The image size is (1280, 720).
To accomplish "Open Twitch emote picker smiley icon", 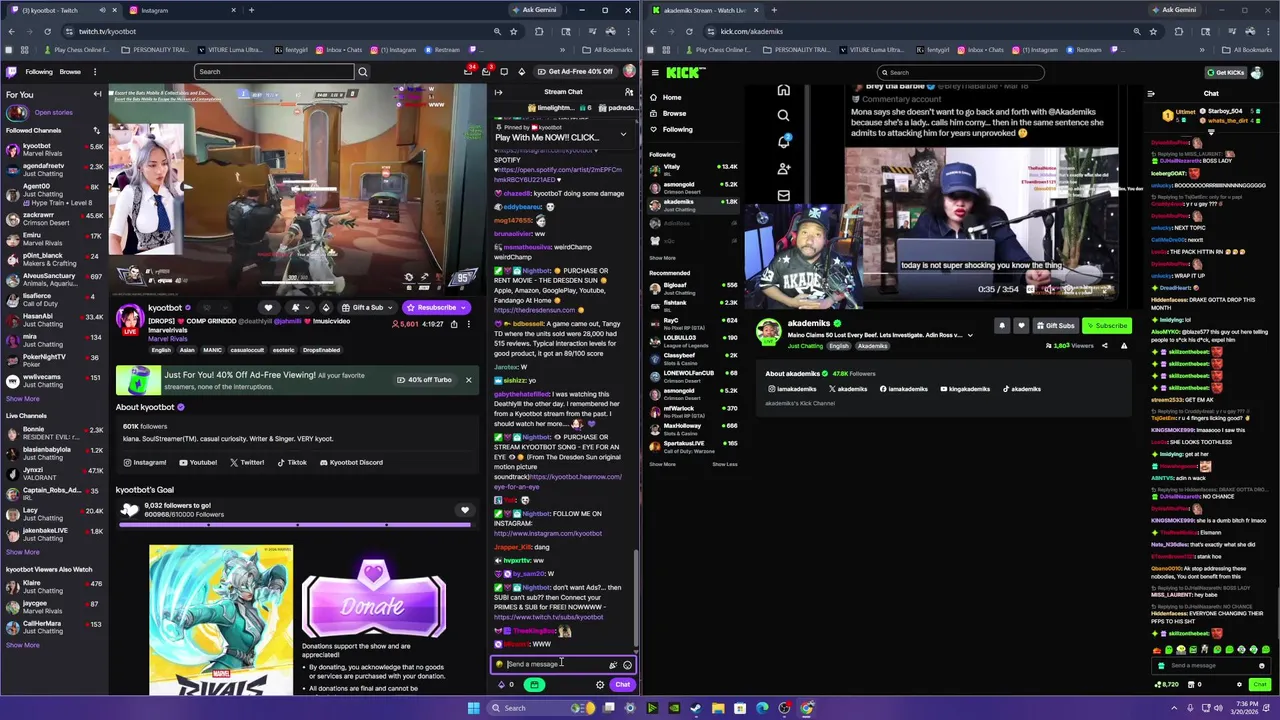I will (627, 665).
